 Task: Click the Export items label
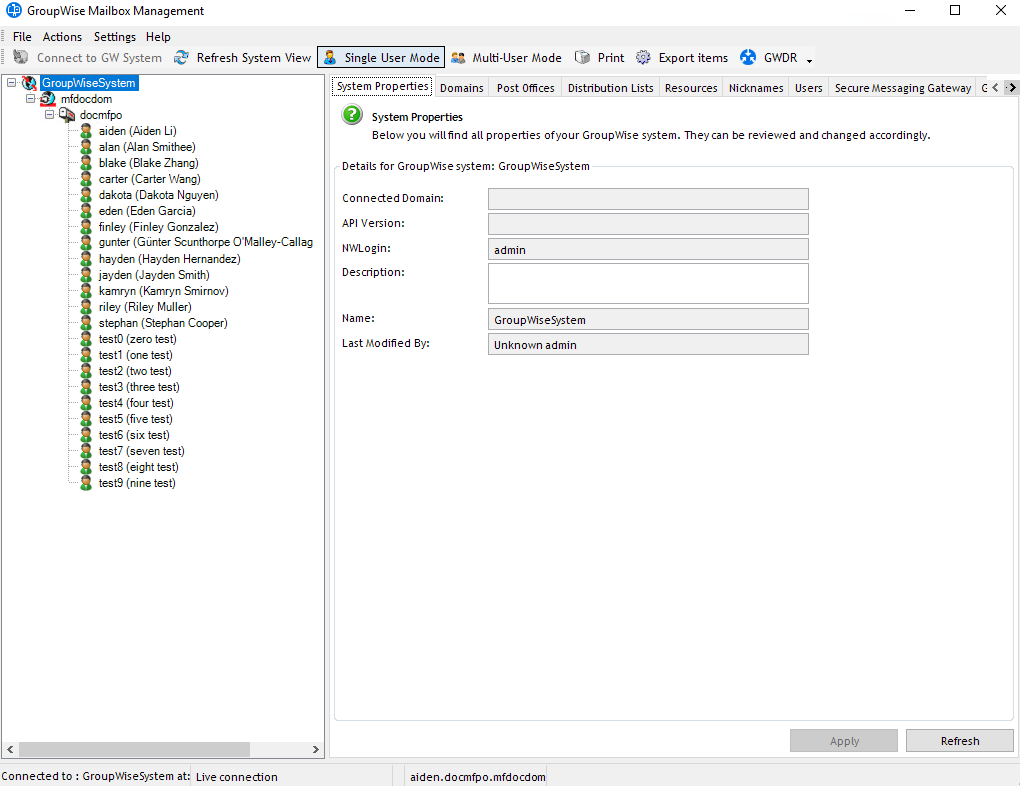(693, 58)
